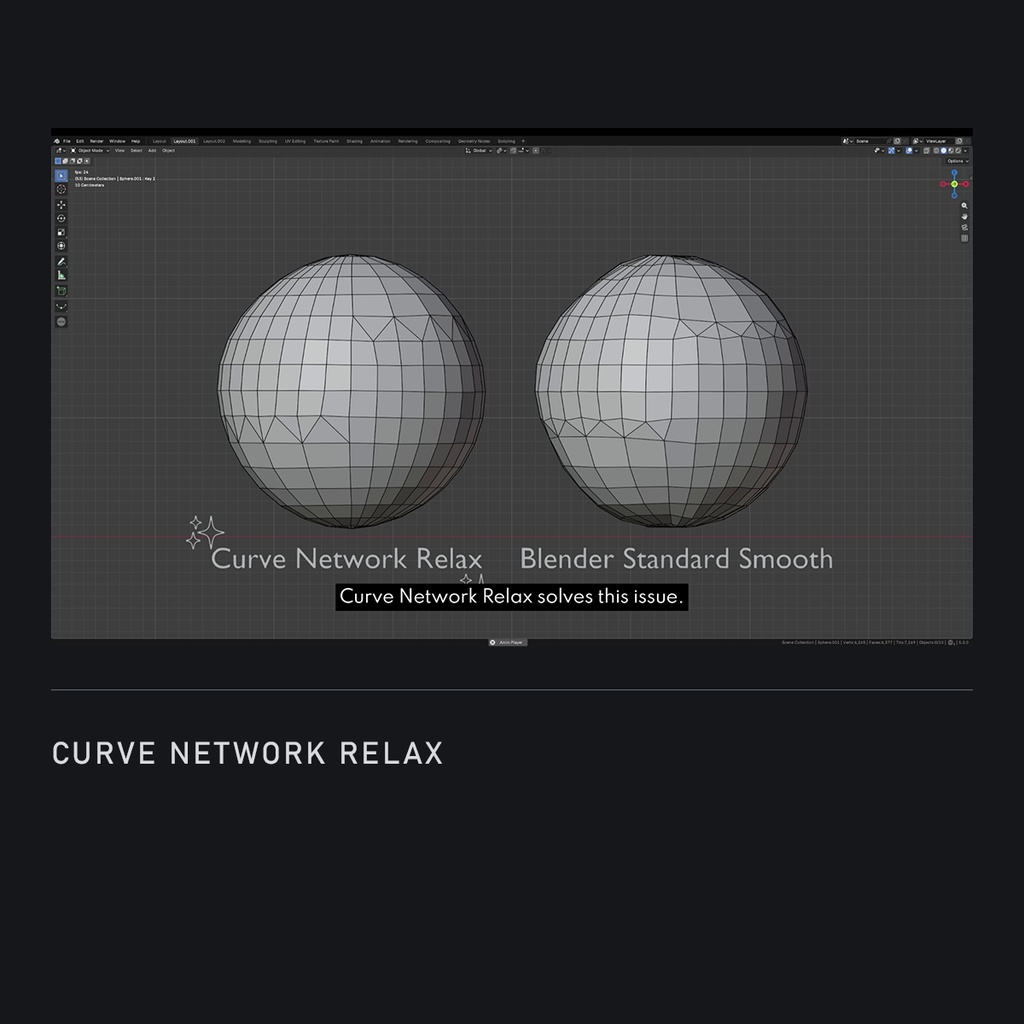The width and height of the screenshot is (1024, 1024).
Task: Switch to Rendered shading mode
Action: coord(958,151)
